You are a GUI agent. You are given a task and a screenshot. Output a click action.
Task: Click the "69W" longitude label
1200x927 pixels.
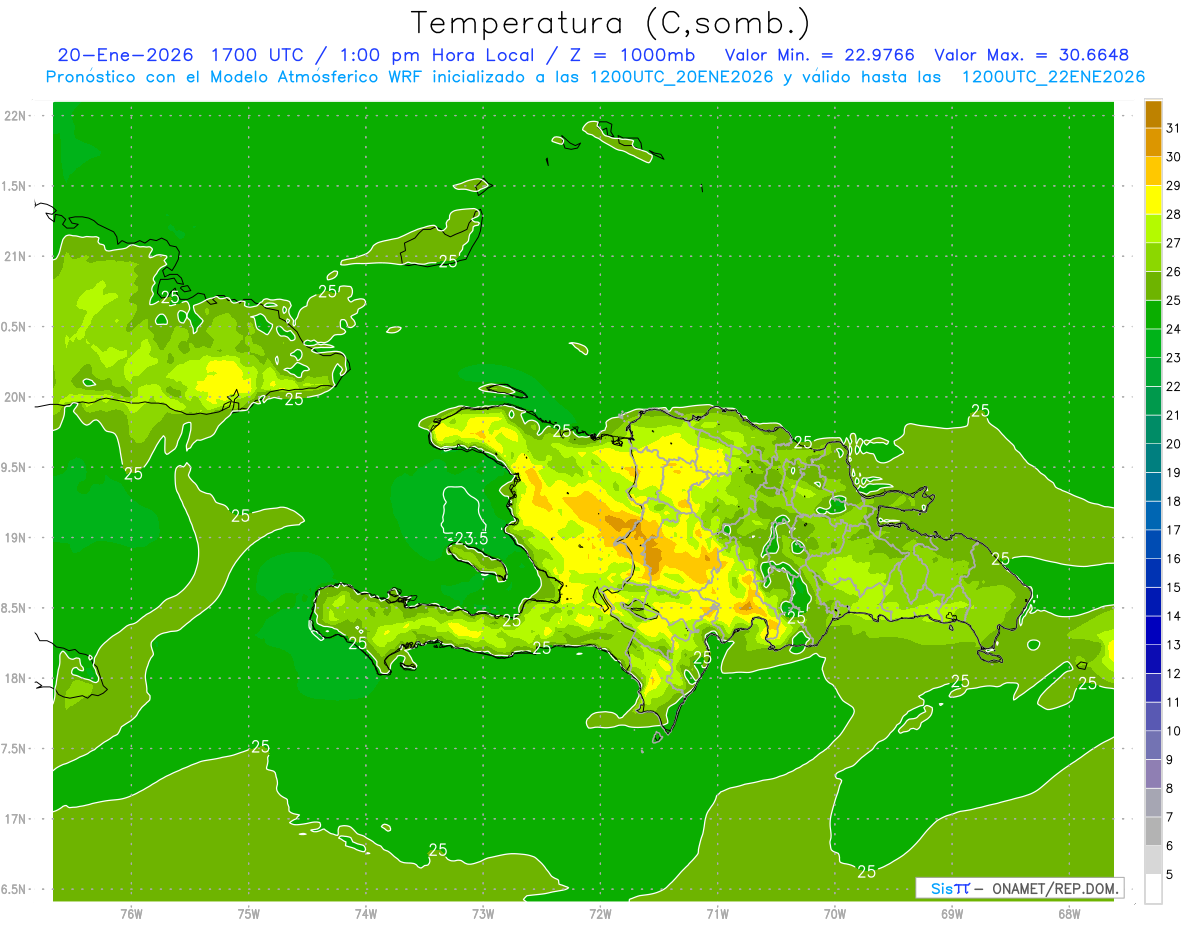click(x=952, y=913)
